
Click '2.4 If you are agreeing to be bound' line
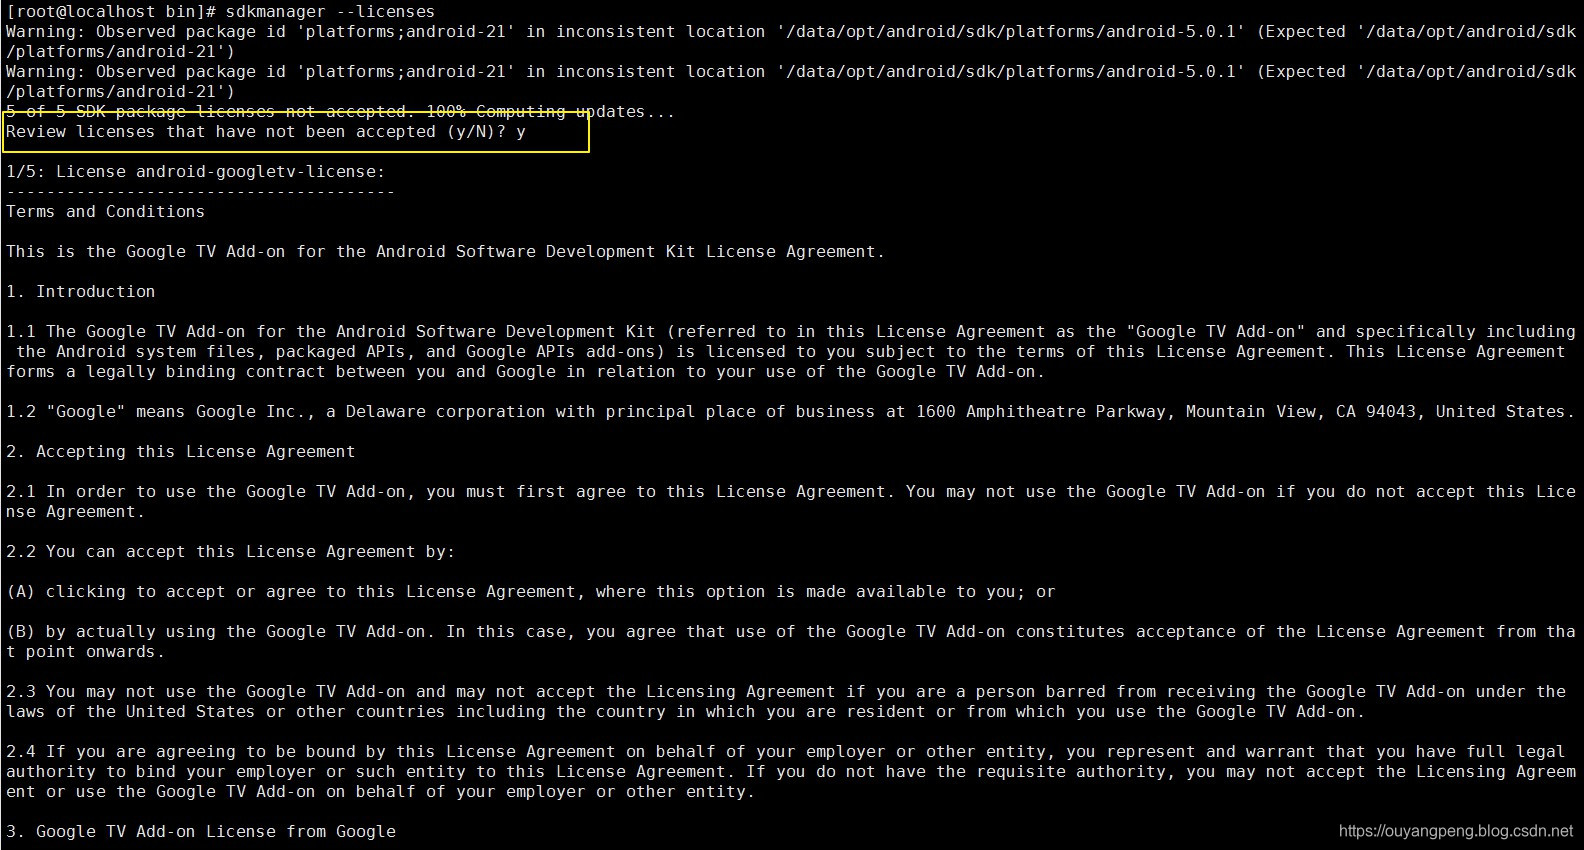pos(786,752)
